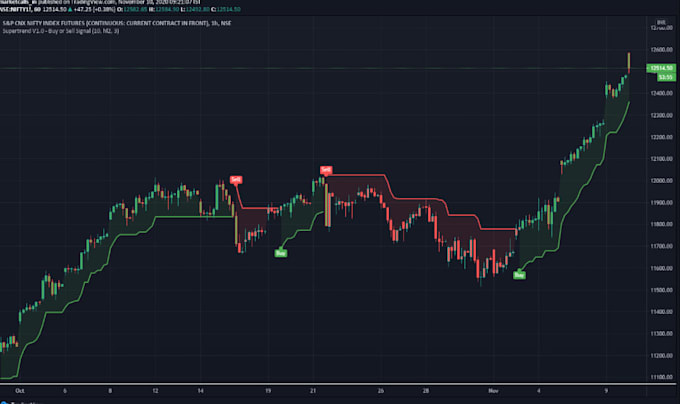680x404 pixels.
Task: Click the Sell signal label before October 19
Action: pyautogui.click(x=235, y=179)
